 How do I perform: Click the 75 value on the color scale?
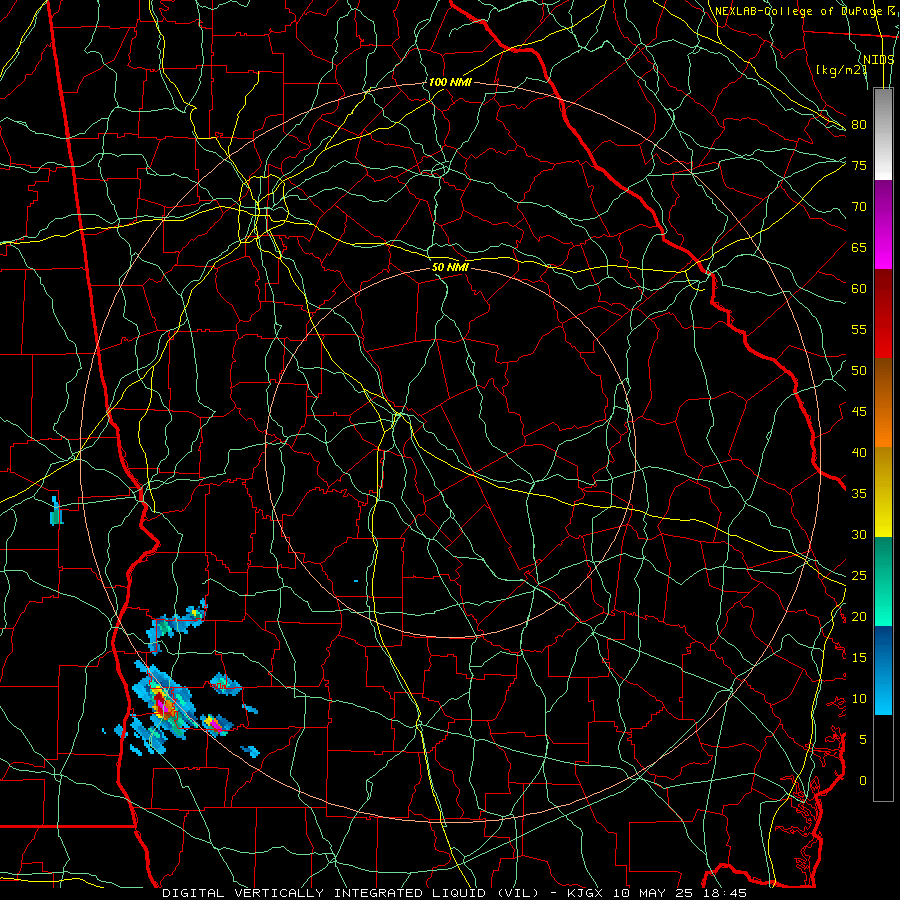pos(859,165)
